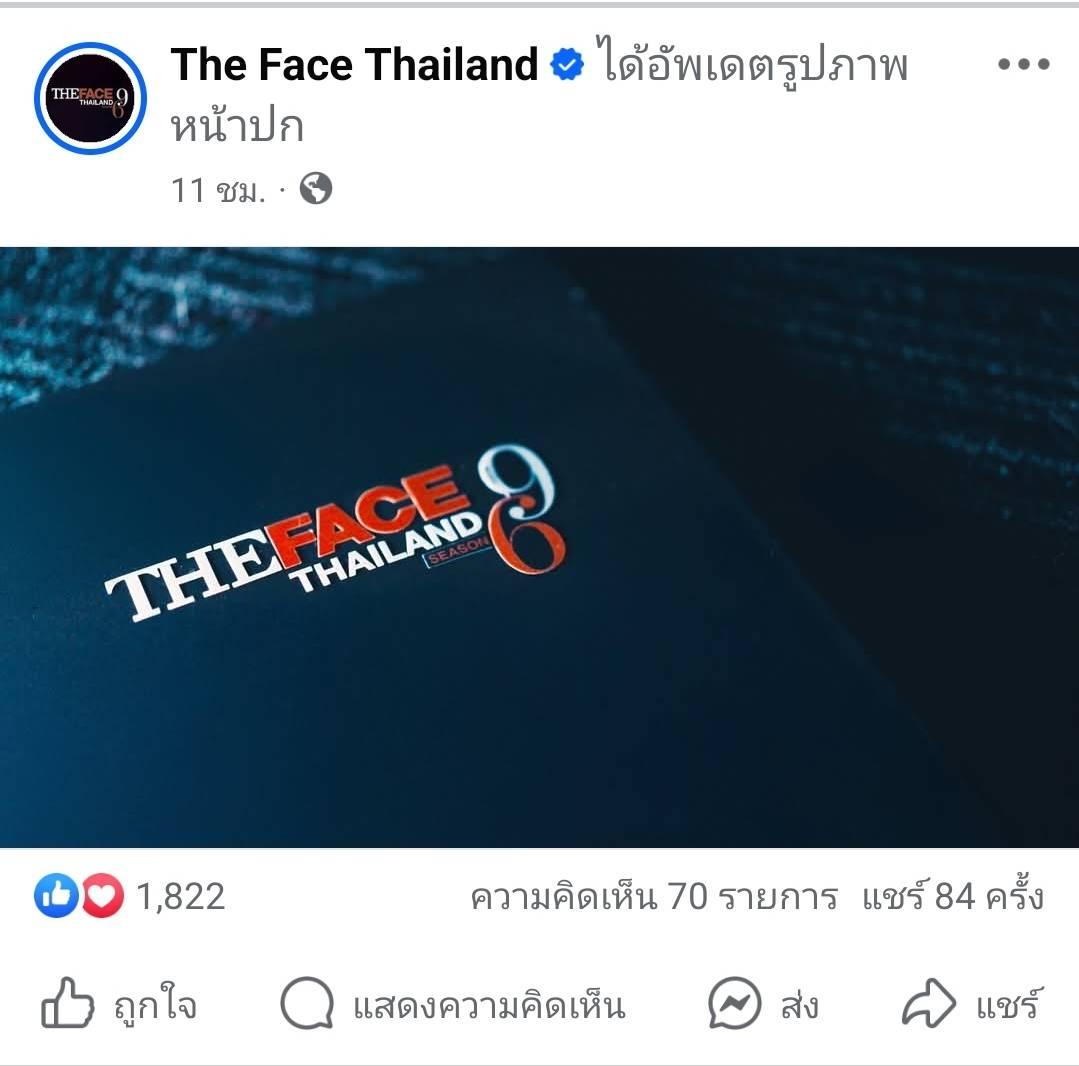Viewport: 1079px width, 1066px height.
Task: Click The Face Thailand profile picture
Action: coord(90,98)
